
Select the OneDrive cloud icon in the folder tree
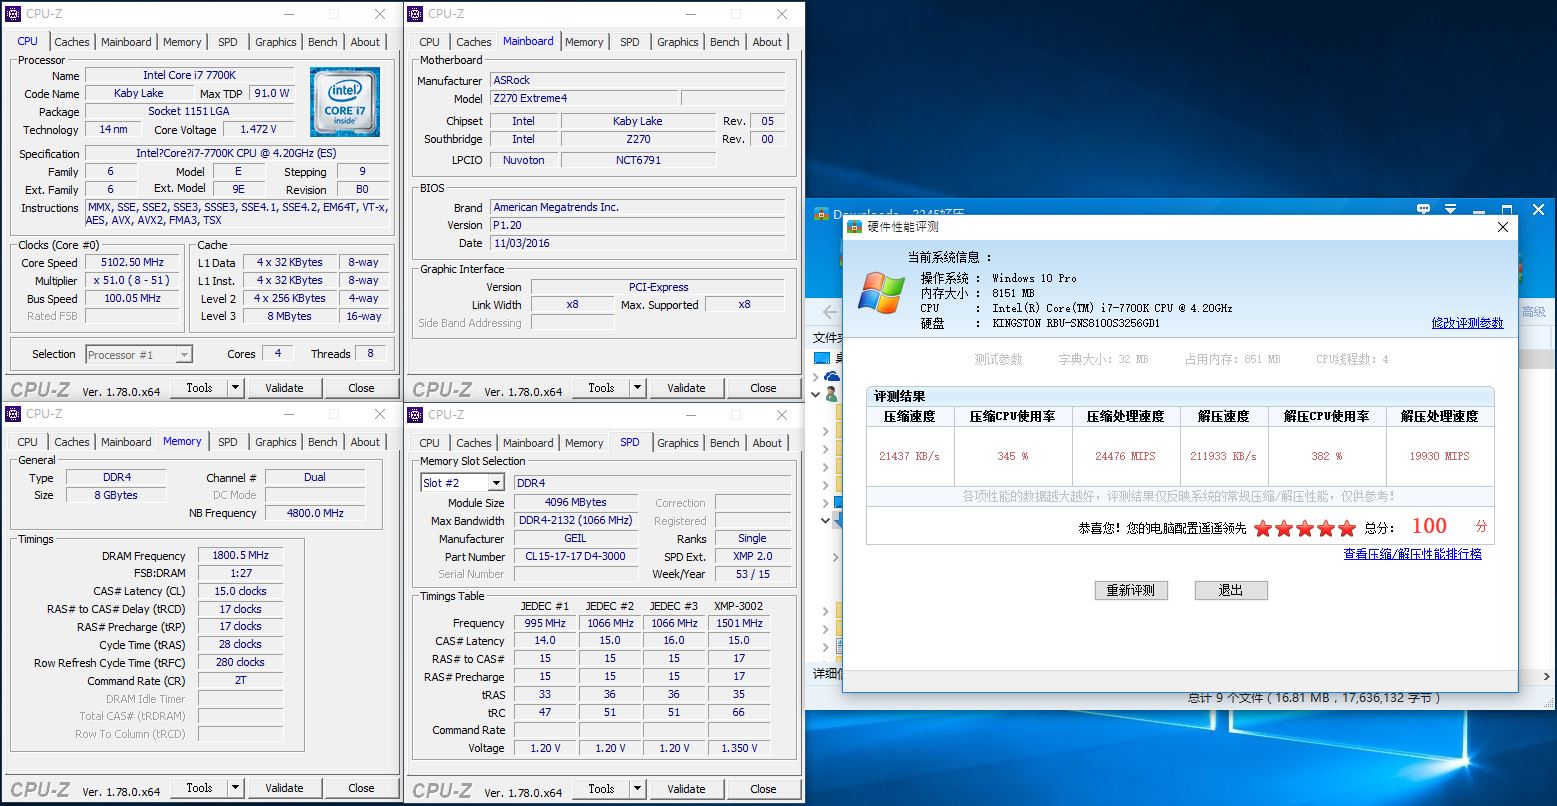point(832,376)
